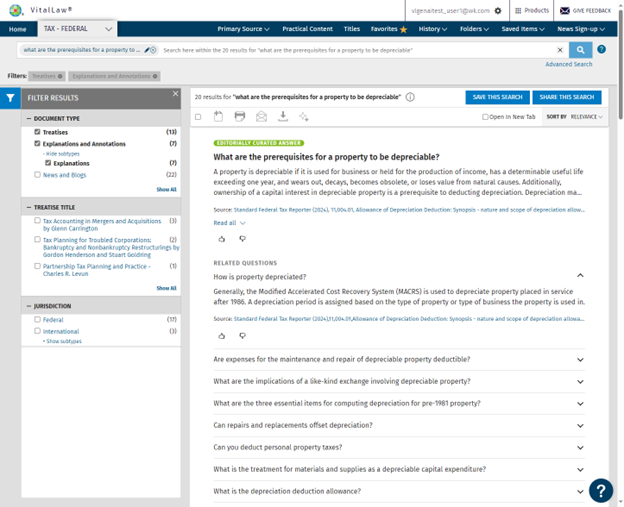Check the News and Blogs filter

click(x=37, y=174)
